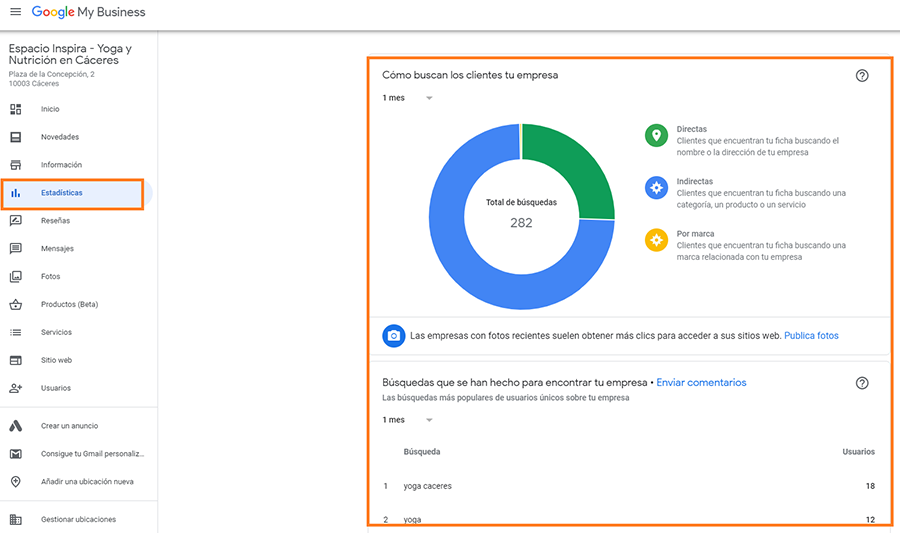Click the blue indirect segment of donut chart

(x=470, y=280)
